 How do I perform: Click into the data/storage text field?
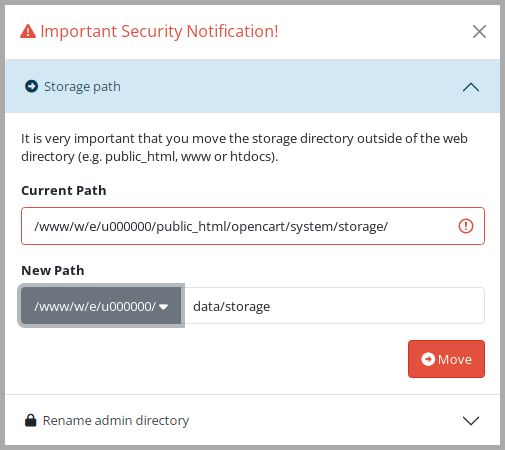tap(334, 306)
